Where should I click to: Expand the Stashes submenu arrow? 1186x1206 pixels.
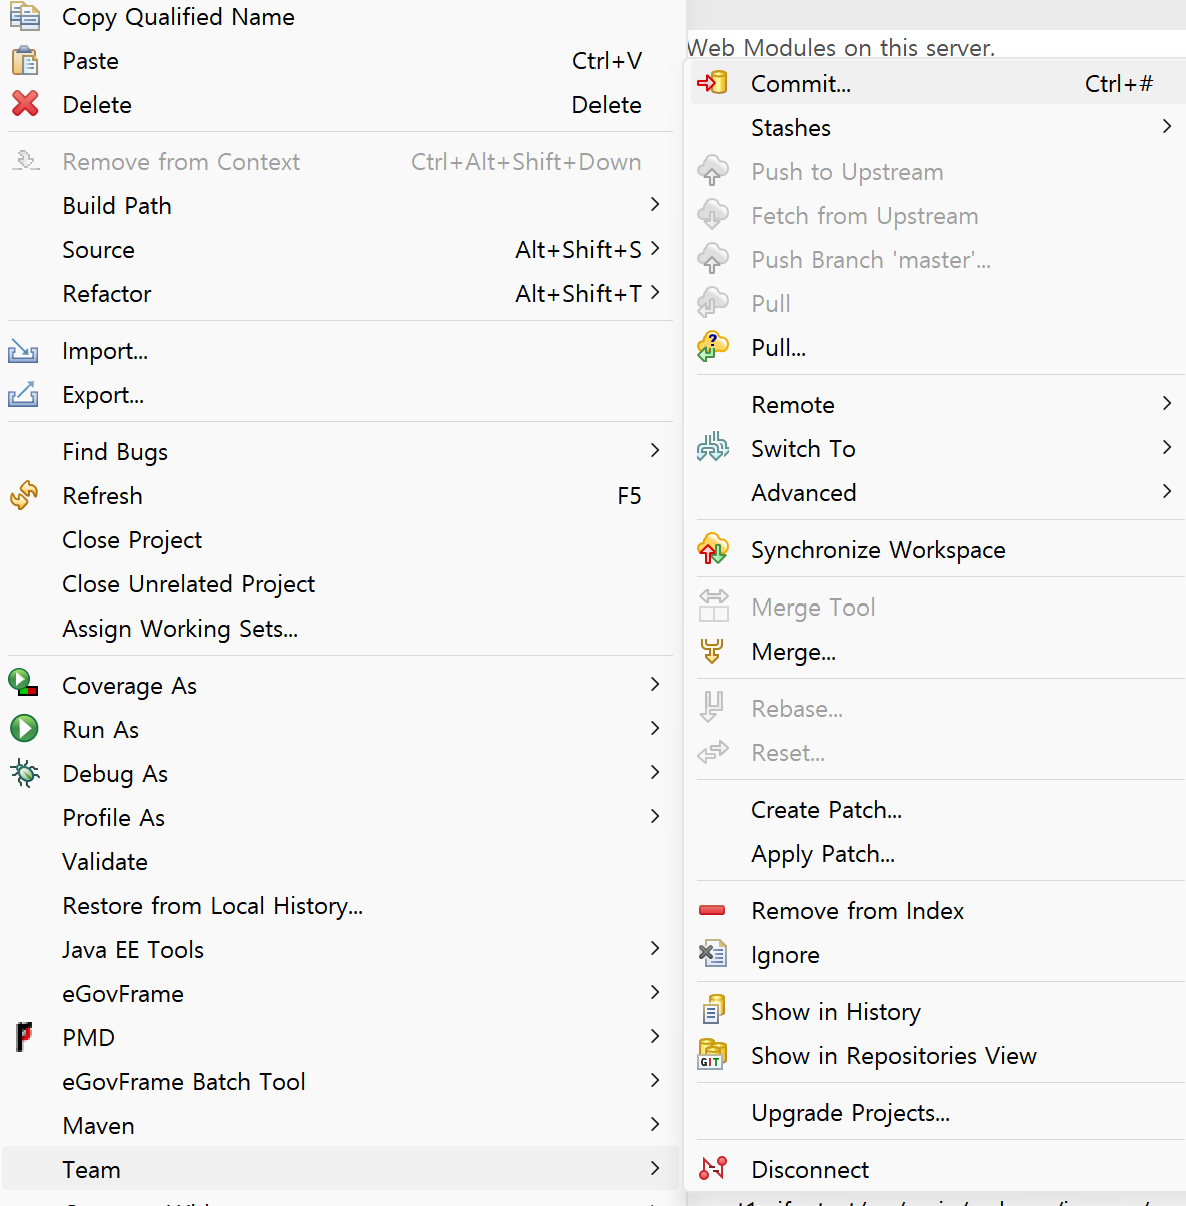(1167, 126)
